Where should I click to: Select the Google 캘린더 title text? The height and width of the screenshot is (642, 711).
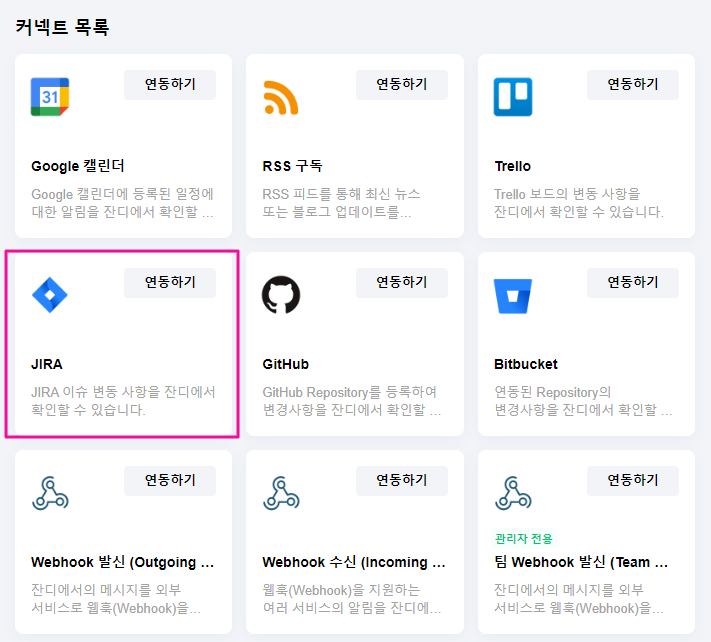pyautogui.click(x=78, y=166)
